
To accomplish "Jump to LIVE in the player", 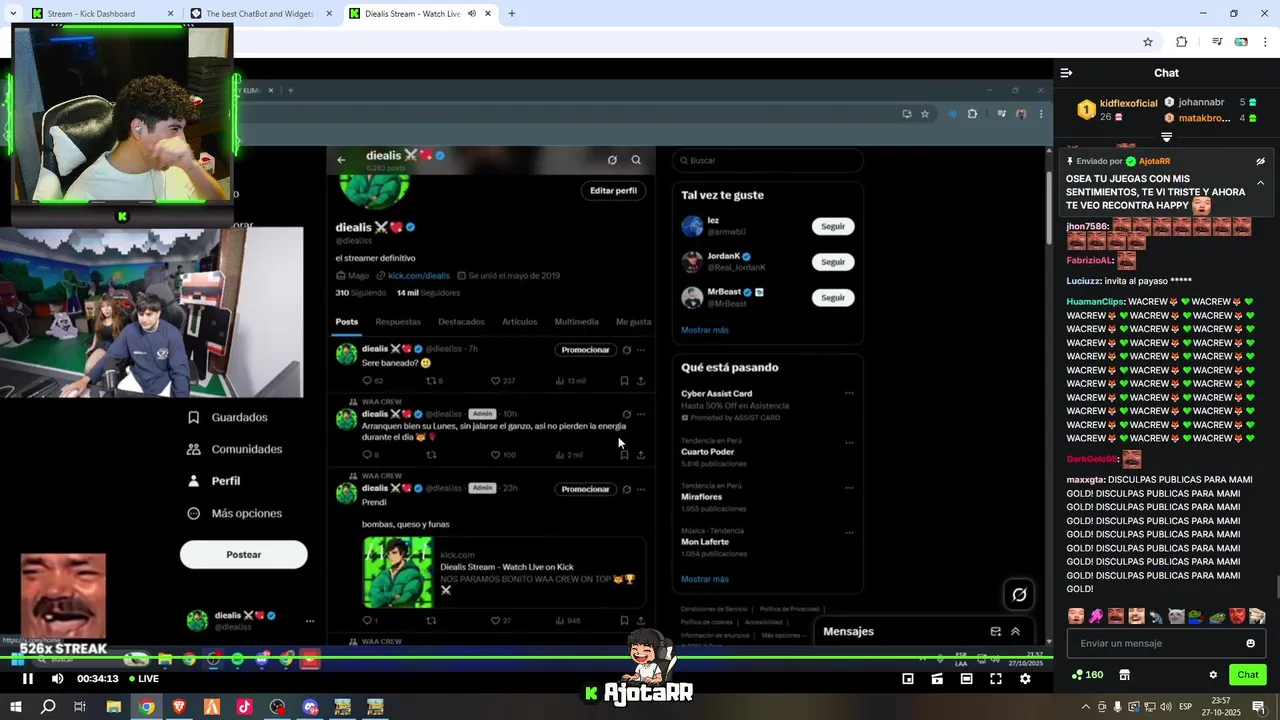I will [142, 678].
